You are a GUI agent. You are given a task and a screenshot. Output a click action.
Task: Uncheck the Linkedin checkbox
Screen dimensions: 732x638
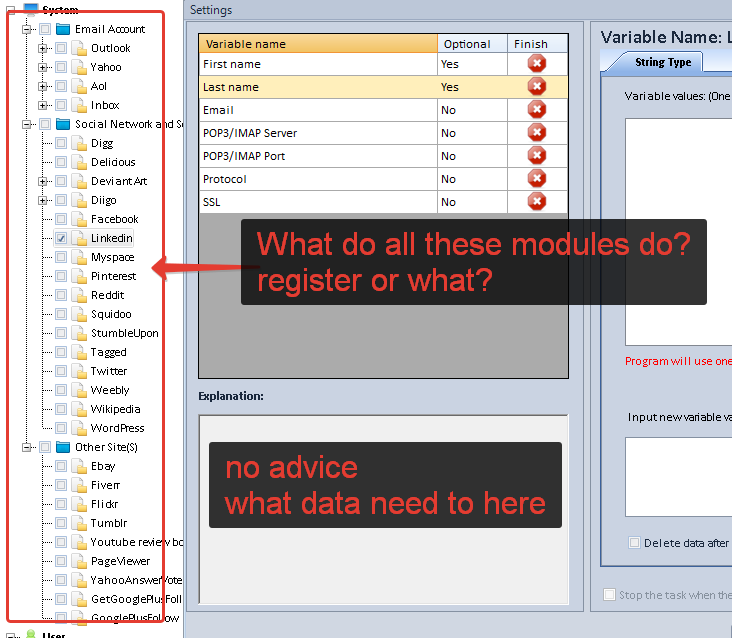click(61, 238)
